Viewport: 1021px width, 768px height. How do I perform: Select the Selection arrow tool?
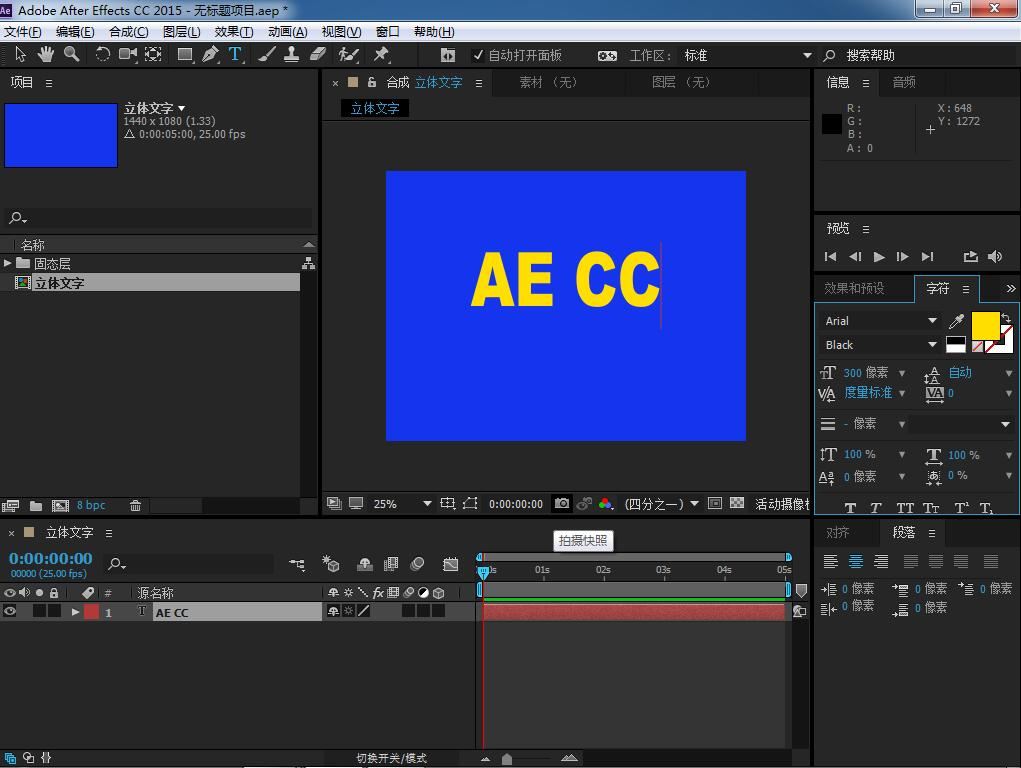(x=20, y=55)
